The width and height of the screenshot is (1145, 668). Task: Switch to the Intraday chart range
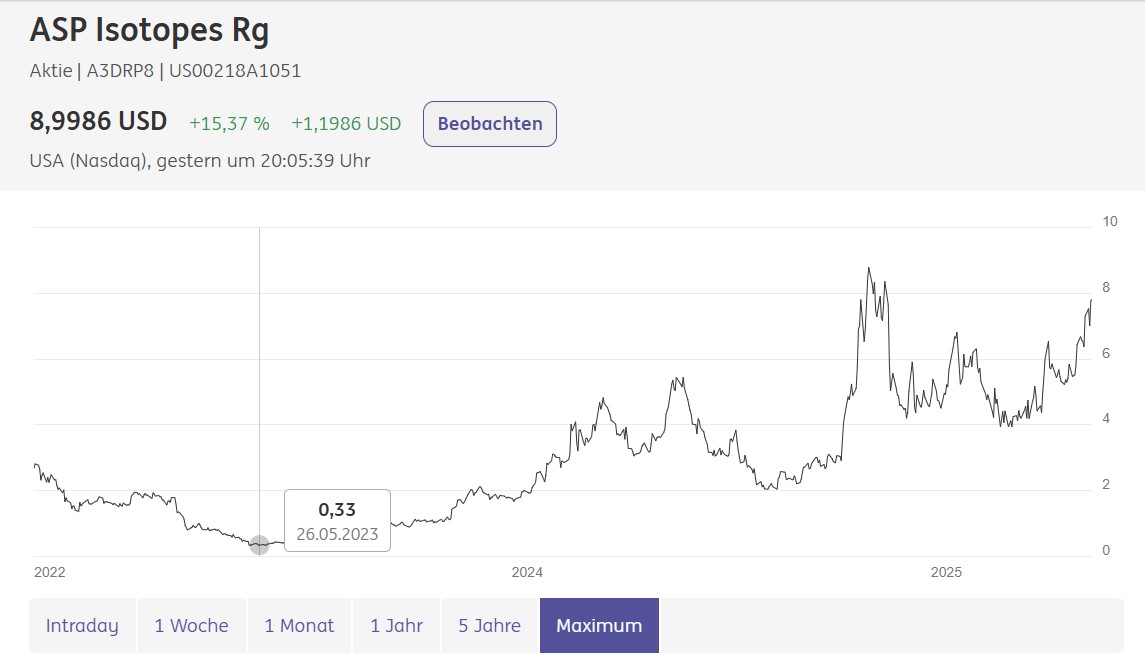[82, 626]
